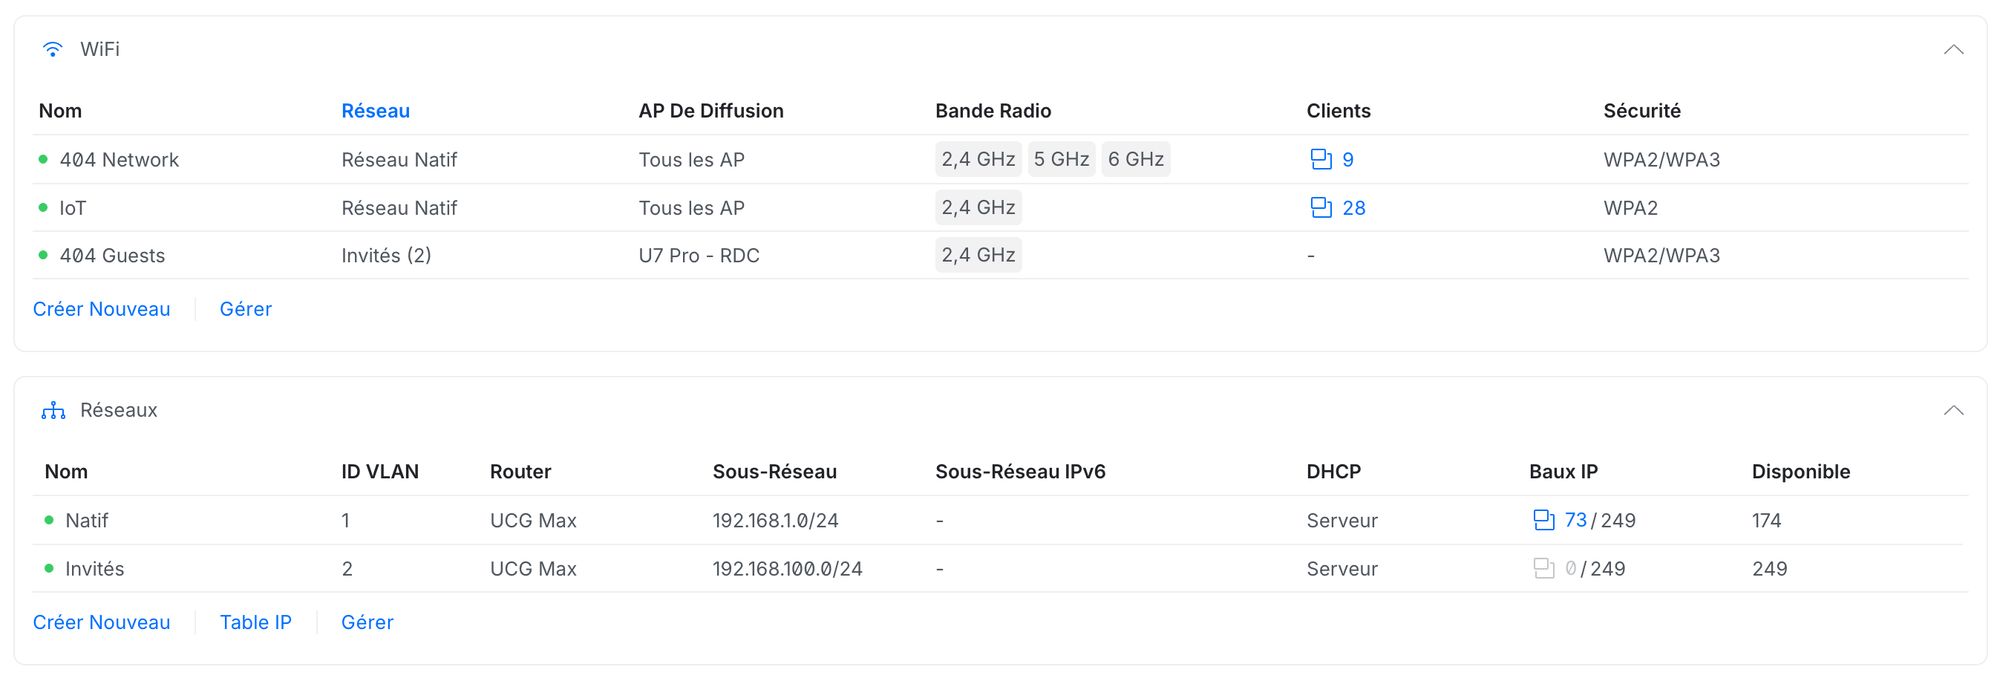Click IP lease icon for Natif network
Viewport: 2000px width, 682px height.
[x=1543, y=520]
